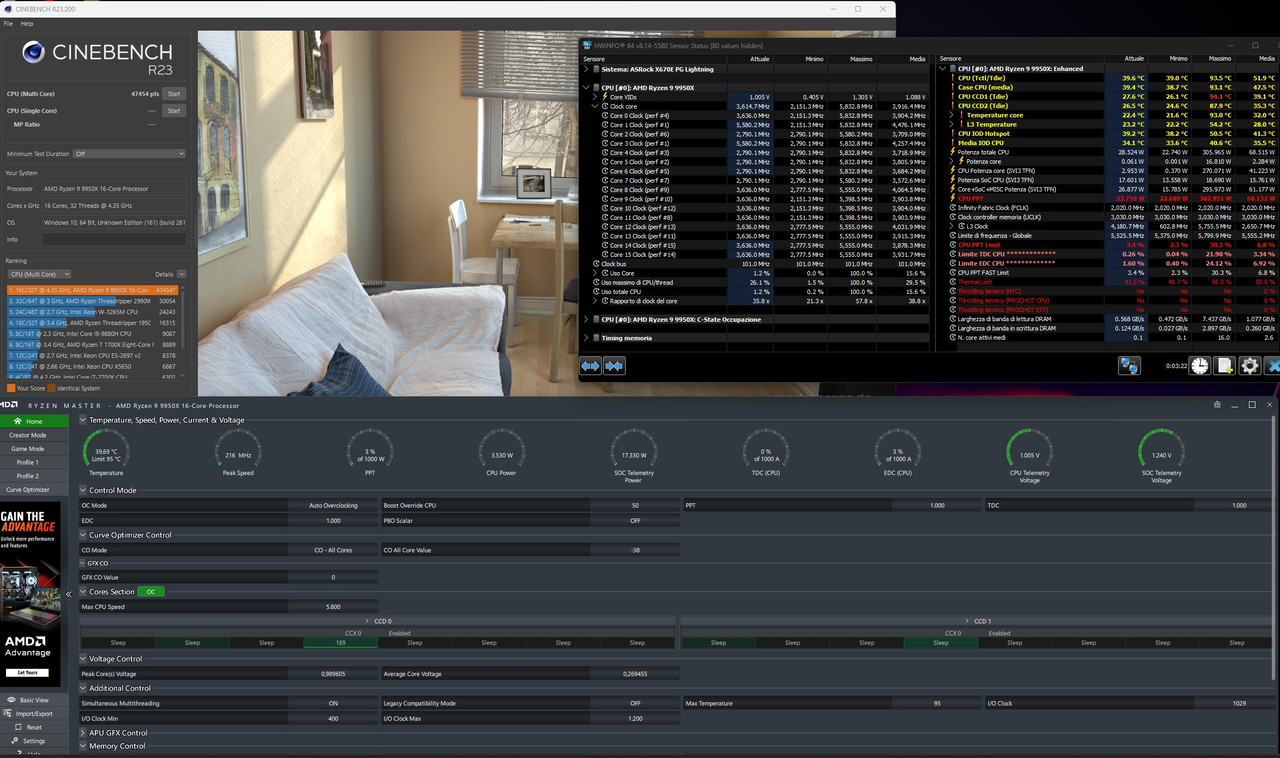Collapse Ryzen Master sidebar with double chevron
The image size is (1280, 758).
[x=68, y=594]
